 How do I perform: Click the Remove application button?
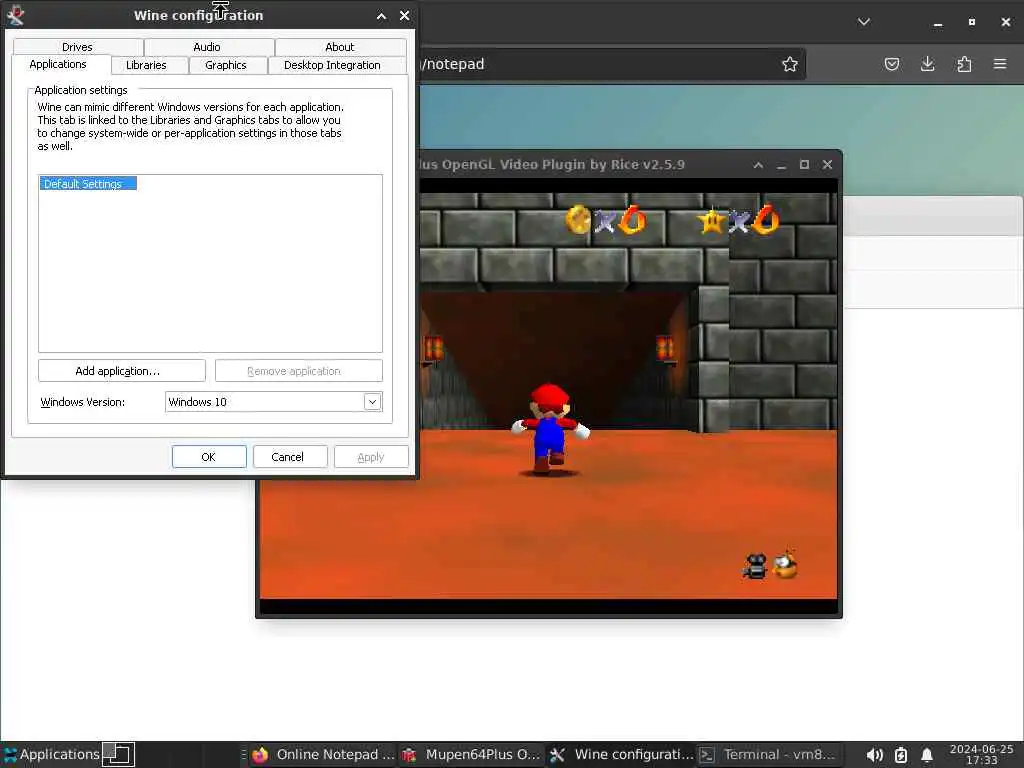298,371
